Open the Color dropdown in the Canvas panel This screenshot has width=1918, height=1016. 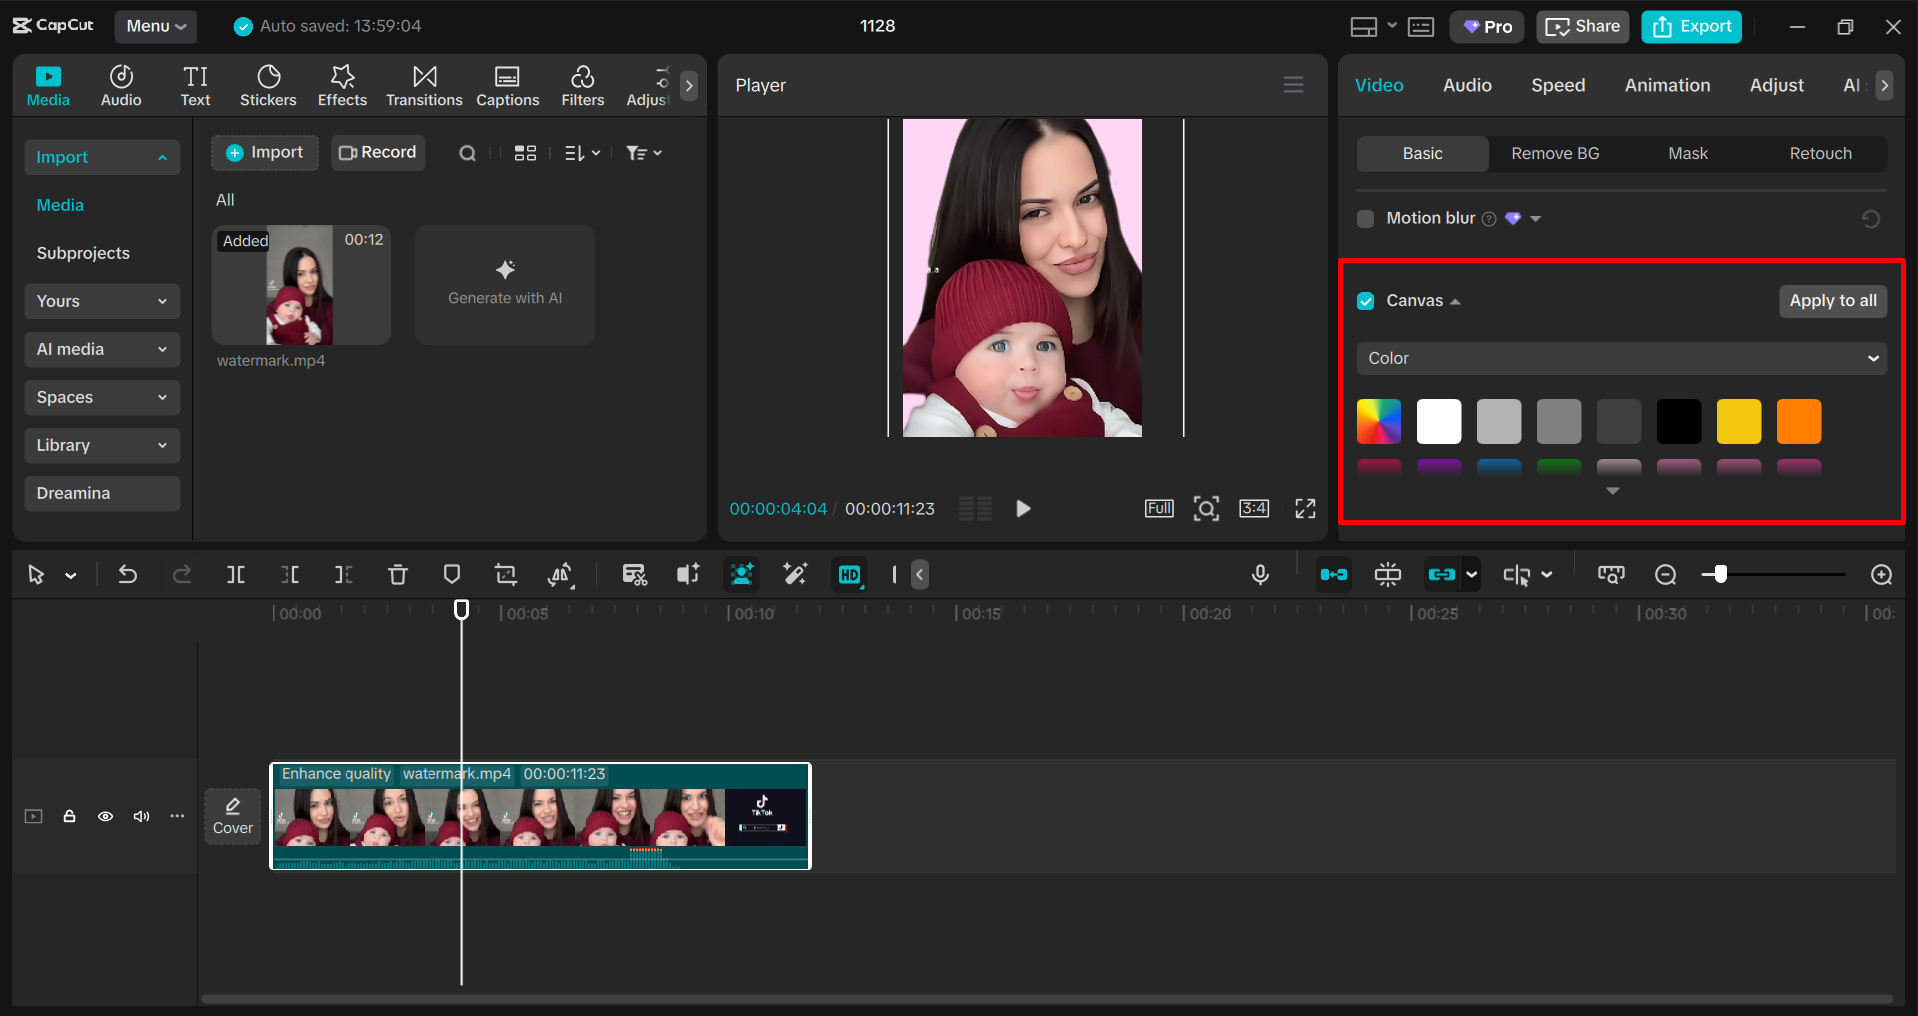pos(1620,358)
